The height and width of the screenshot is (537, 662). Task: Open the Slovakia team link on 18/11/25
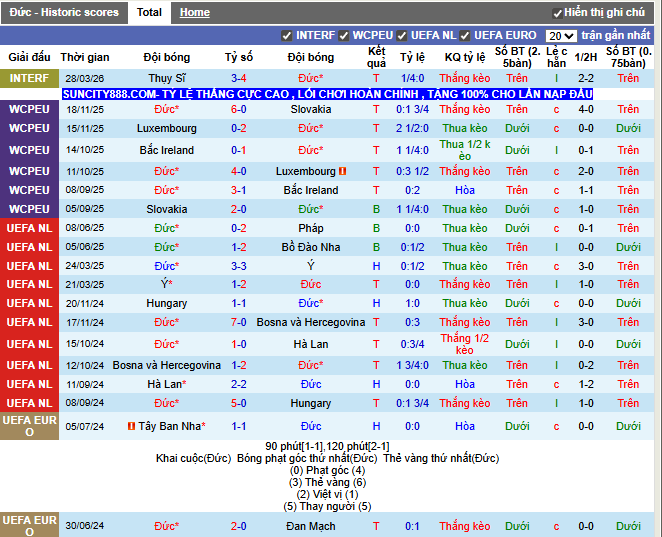coord(311,109)
